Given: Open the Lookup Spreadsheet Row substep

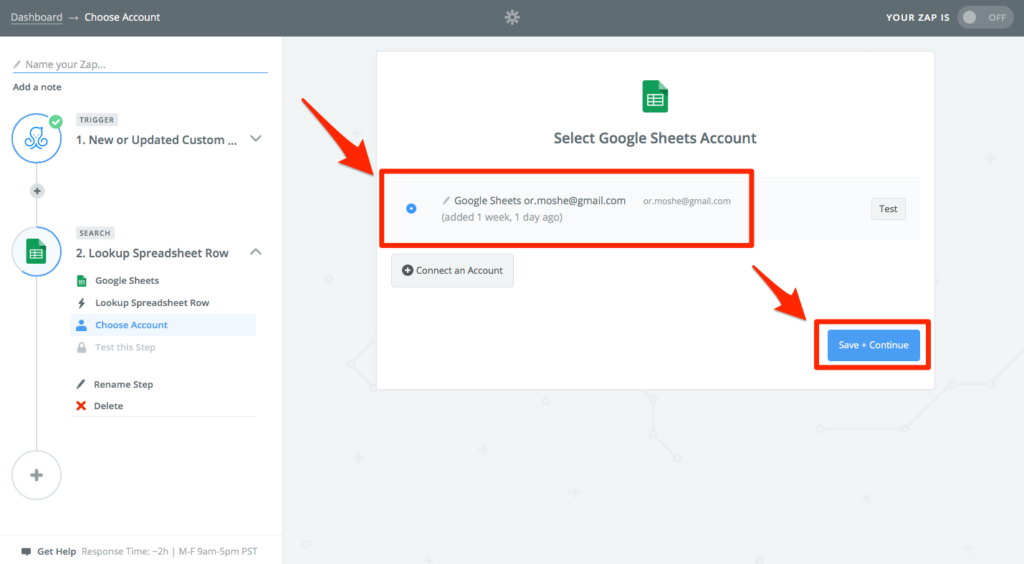Looking at the screenshot, I should pos(152,303).
